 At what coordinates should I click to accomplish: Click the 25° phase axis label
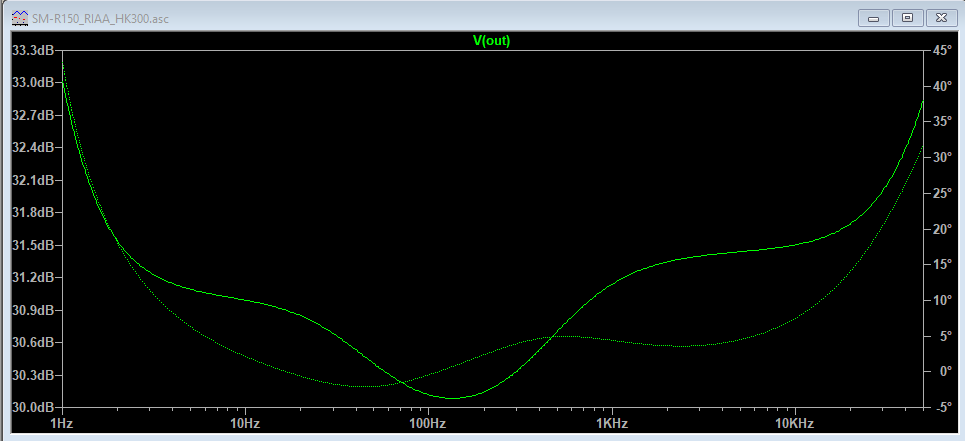pos(942,194)
